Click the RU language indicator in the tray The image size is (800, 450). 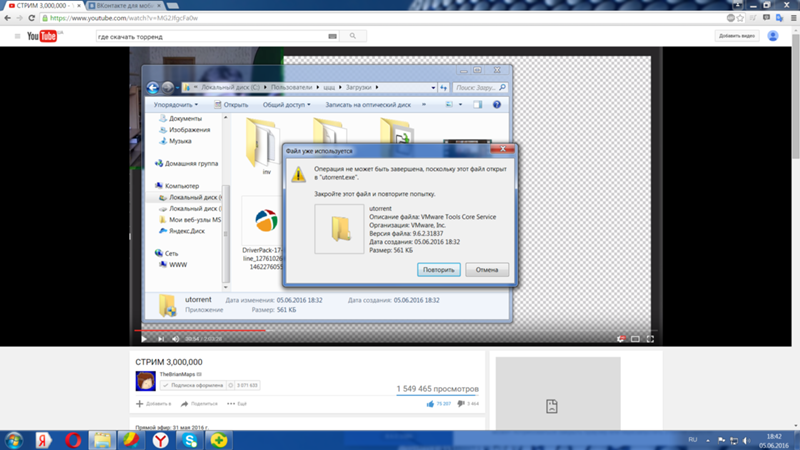click(x=692, y=440)
